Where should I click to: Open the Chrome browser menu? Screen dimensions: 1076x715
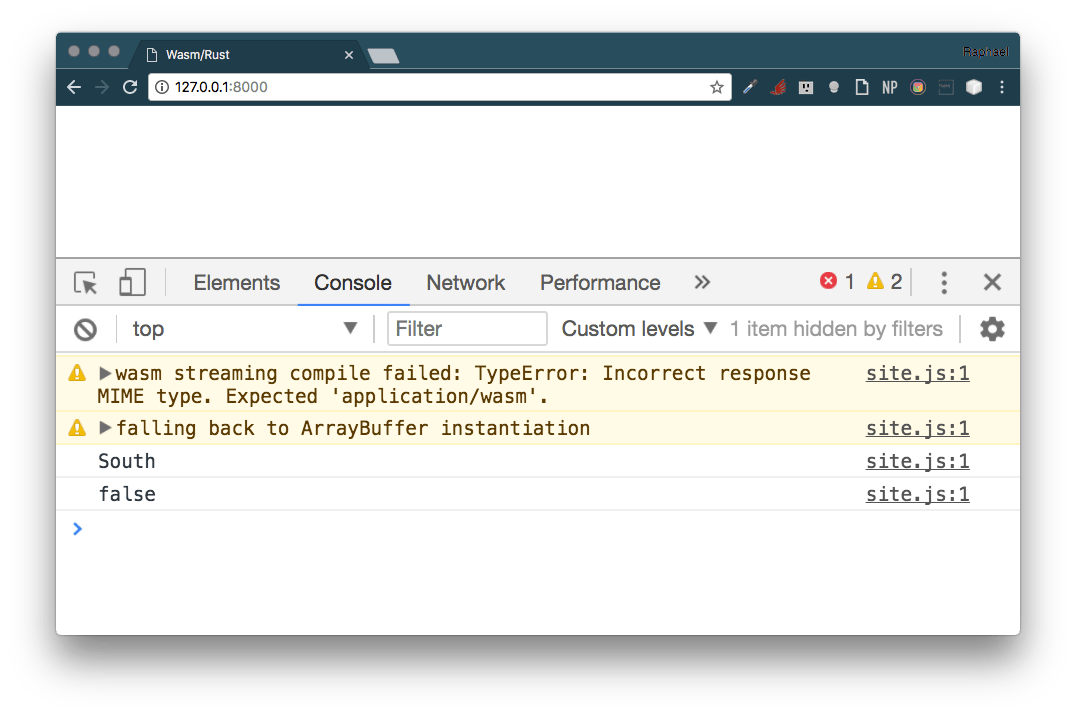pos(1001,87)
